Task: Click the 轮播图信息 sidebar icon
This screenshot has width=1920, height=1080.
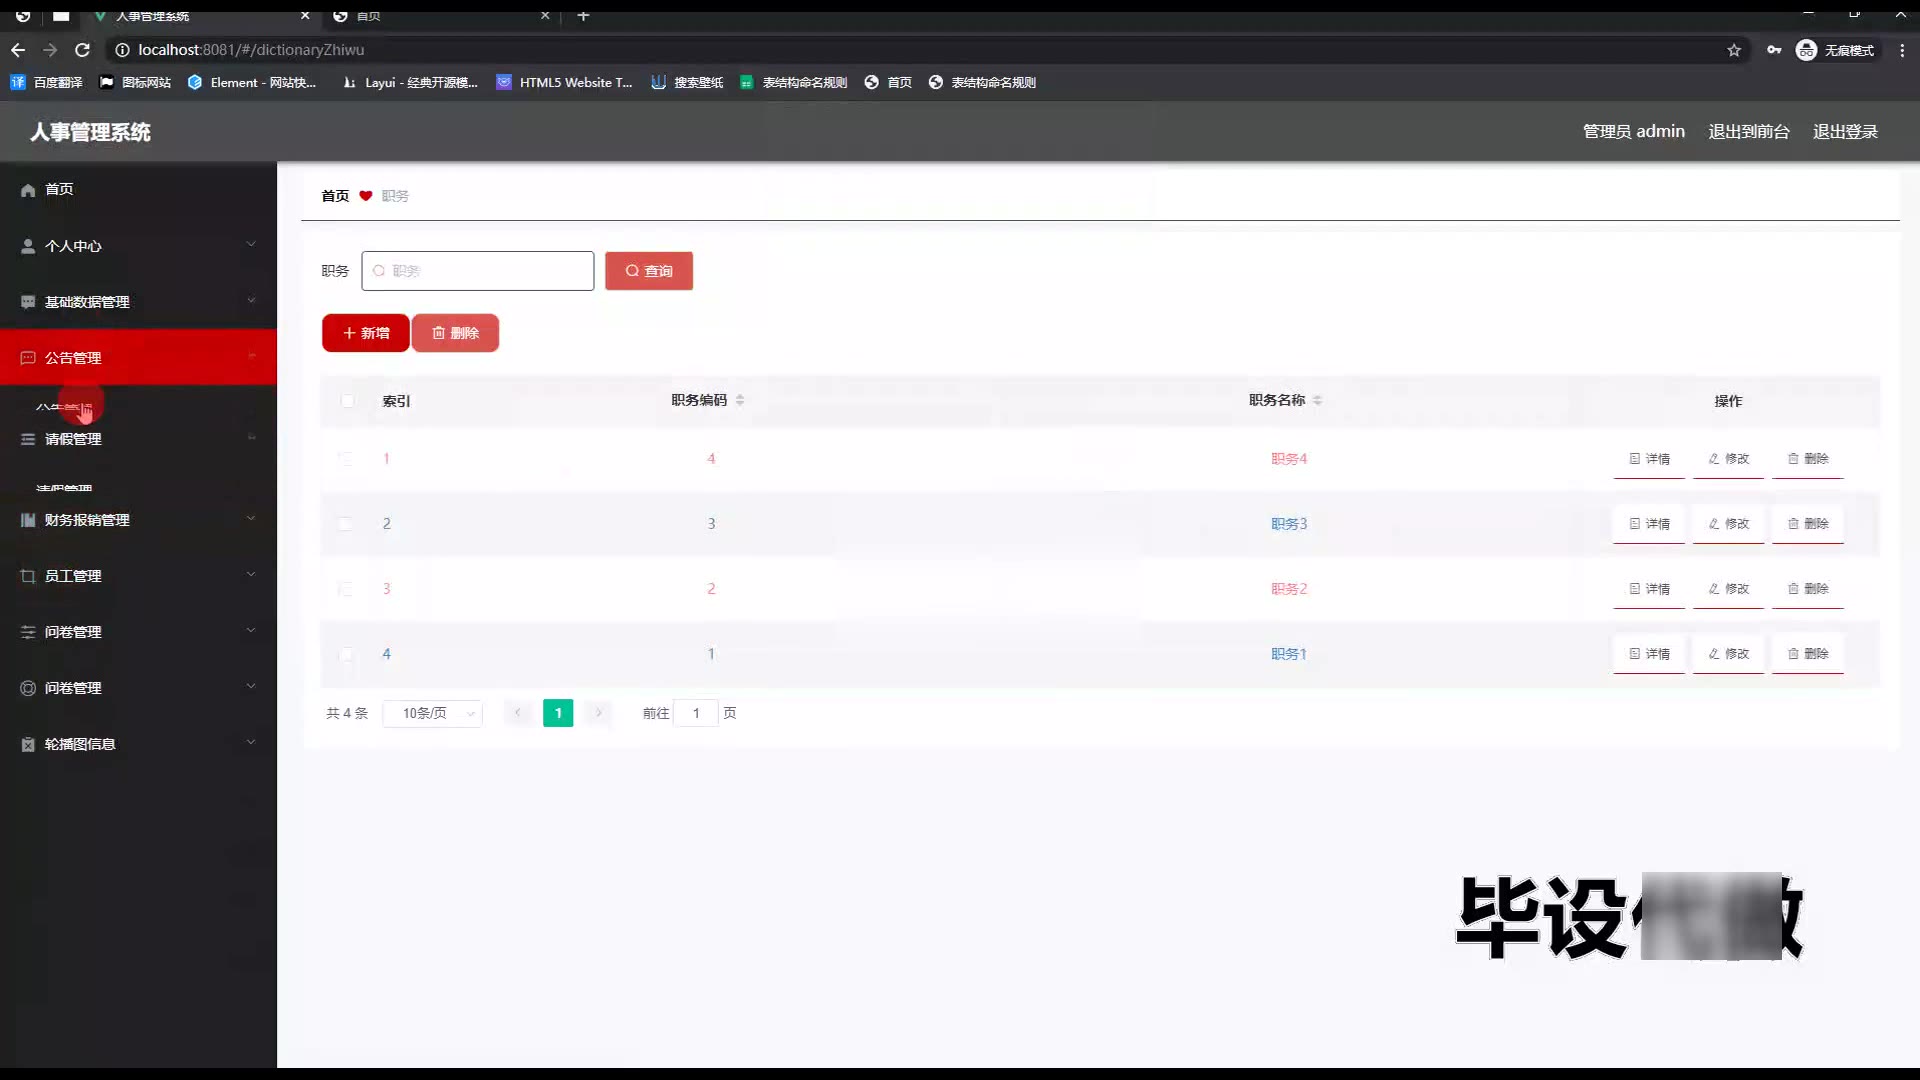Action: coord(28,744)
